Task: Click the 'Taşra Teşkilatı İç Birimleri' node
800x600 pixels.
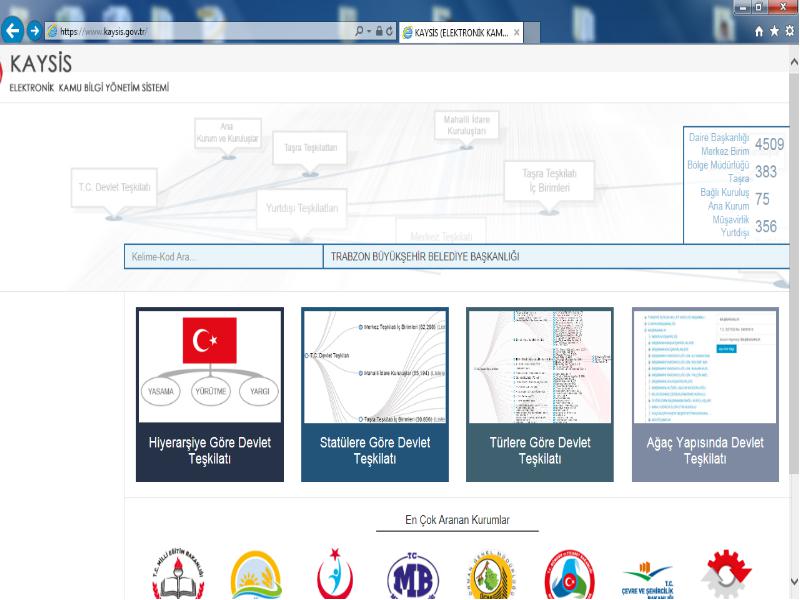Action: click(x=549, y=181)
